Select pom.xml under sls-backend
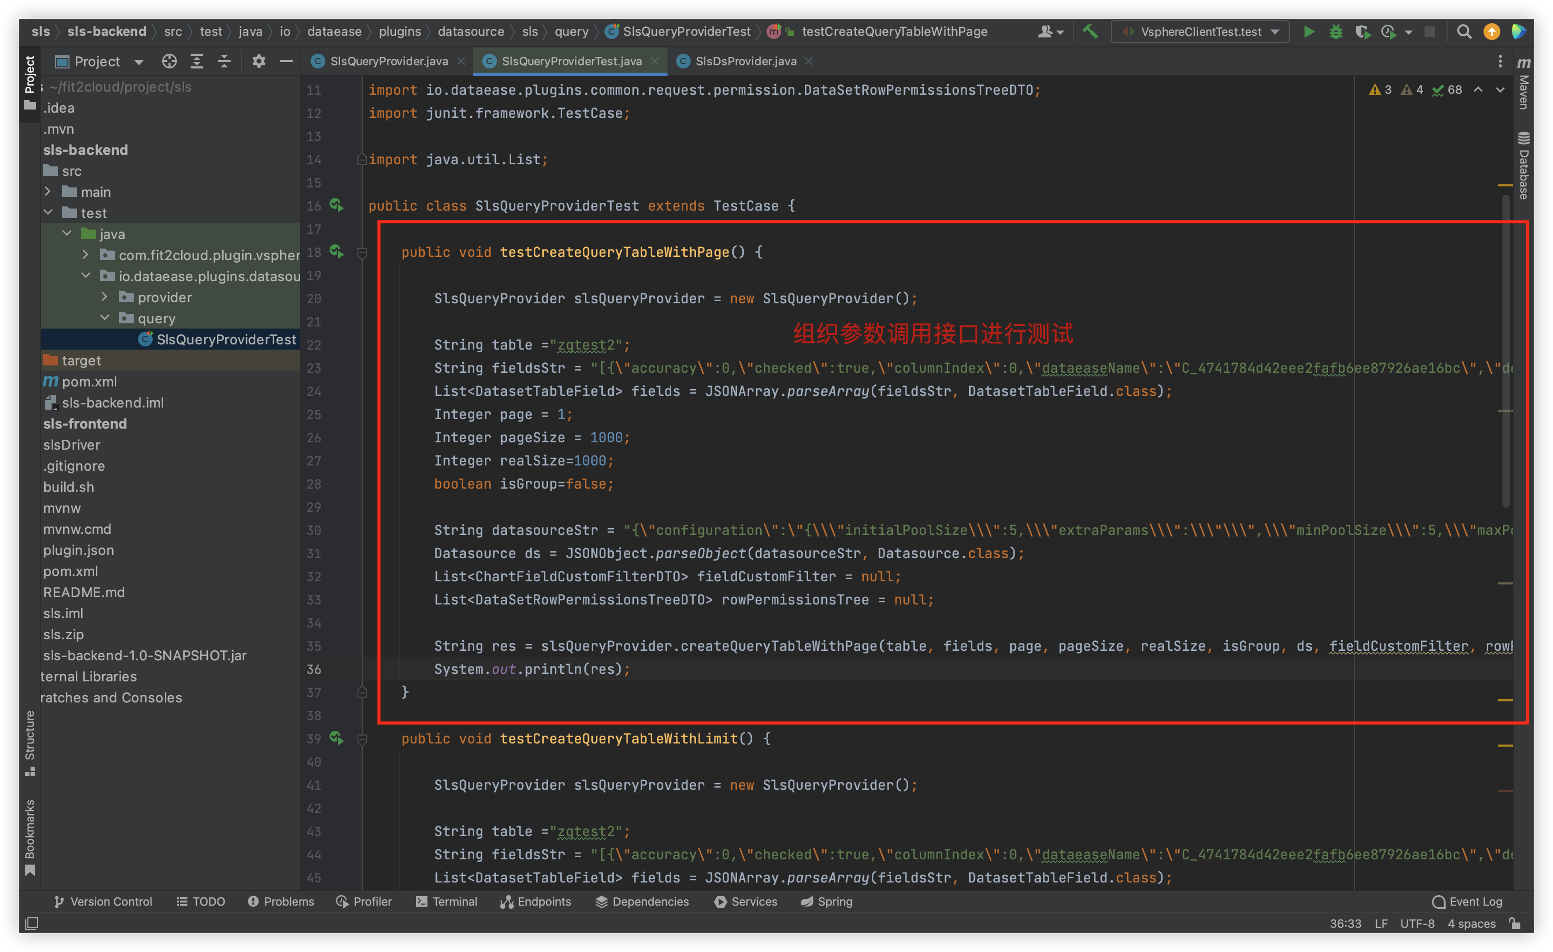Screen dimensions: 1553x952 click(89, 381)
